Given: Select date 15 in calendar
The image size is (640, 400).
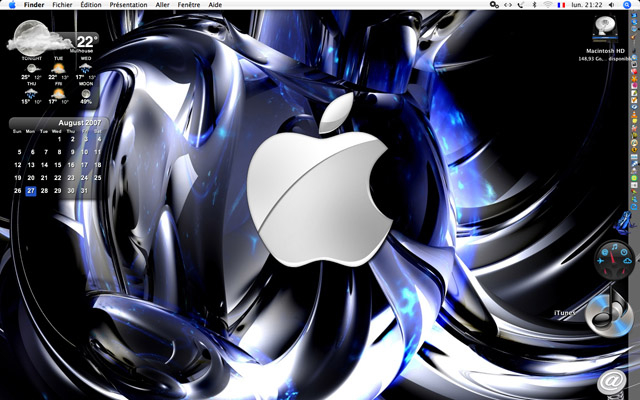Looking at the screenshot, I should click(x=58, y=165).
